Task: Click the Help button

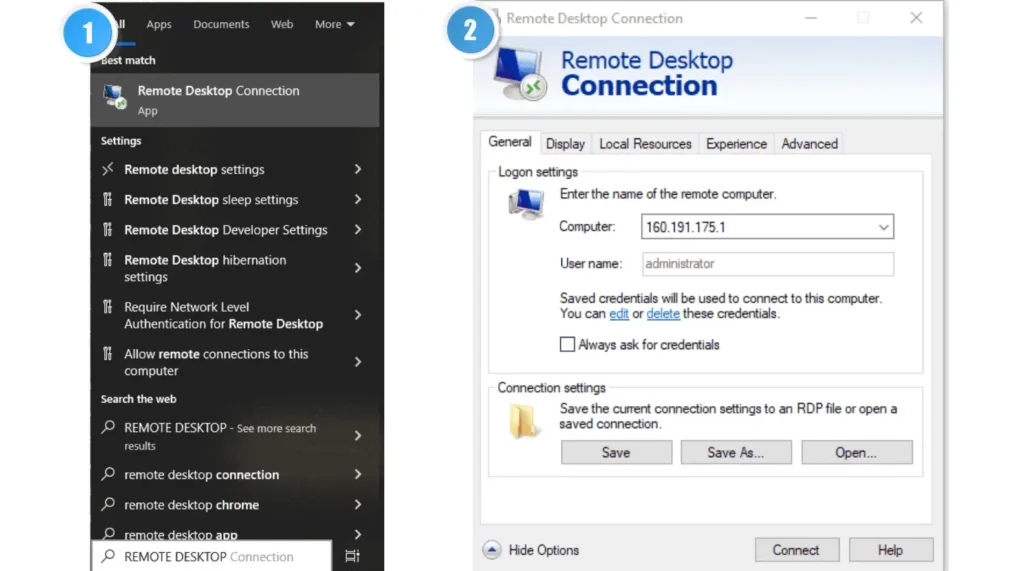Action: pos(890,550)
